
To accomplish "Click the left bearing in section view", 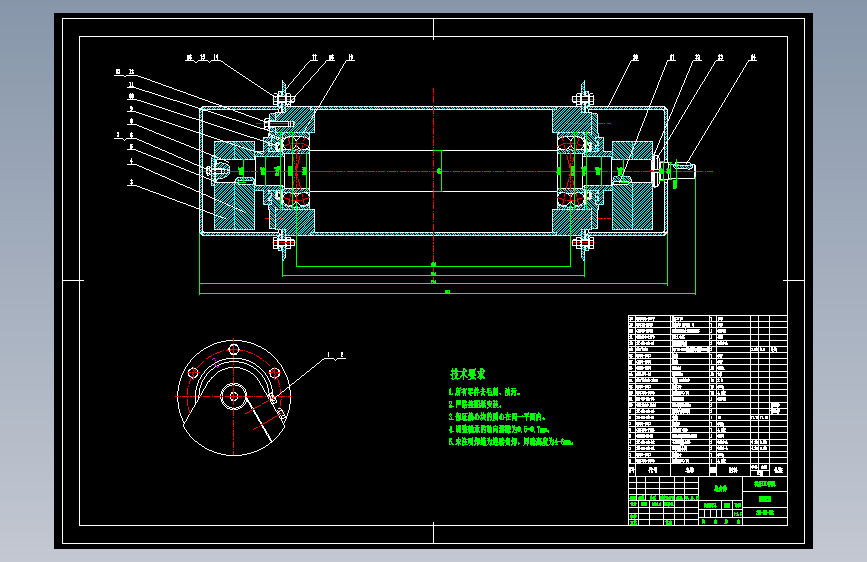I will pos(296,171).
